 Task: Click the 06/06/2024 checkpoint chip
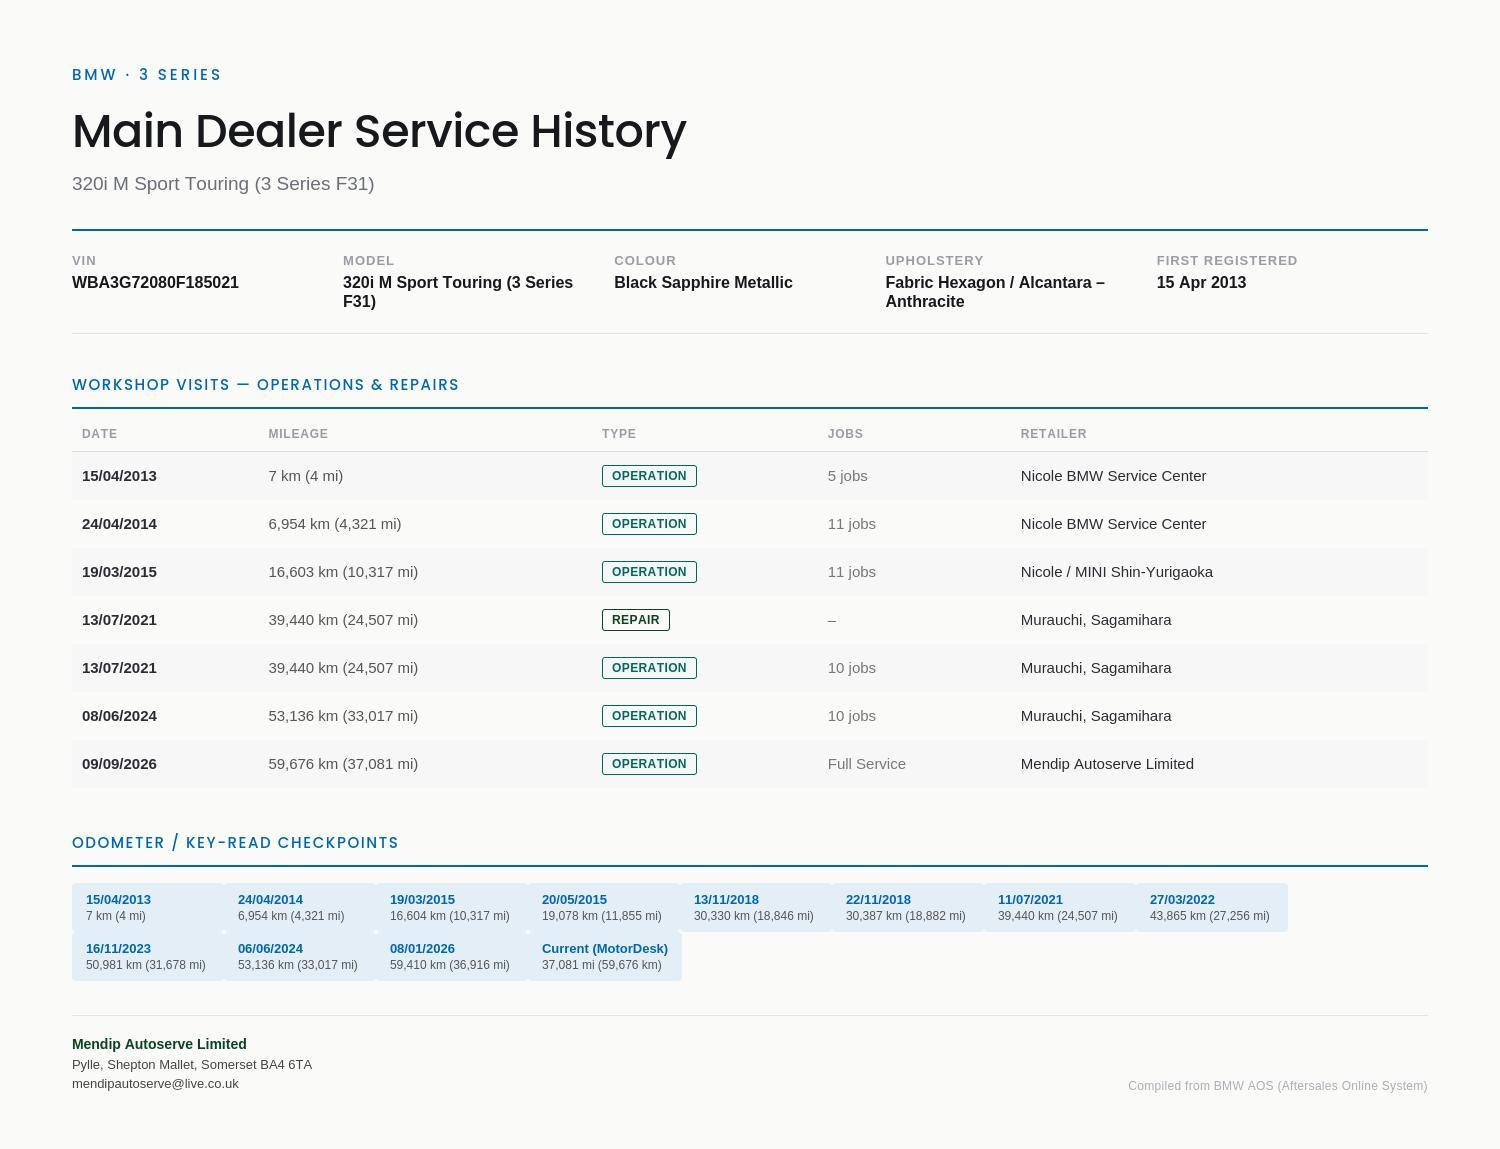tap(300, 956)
